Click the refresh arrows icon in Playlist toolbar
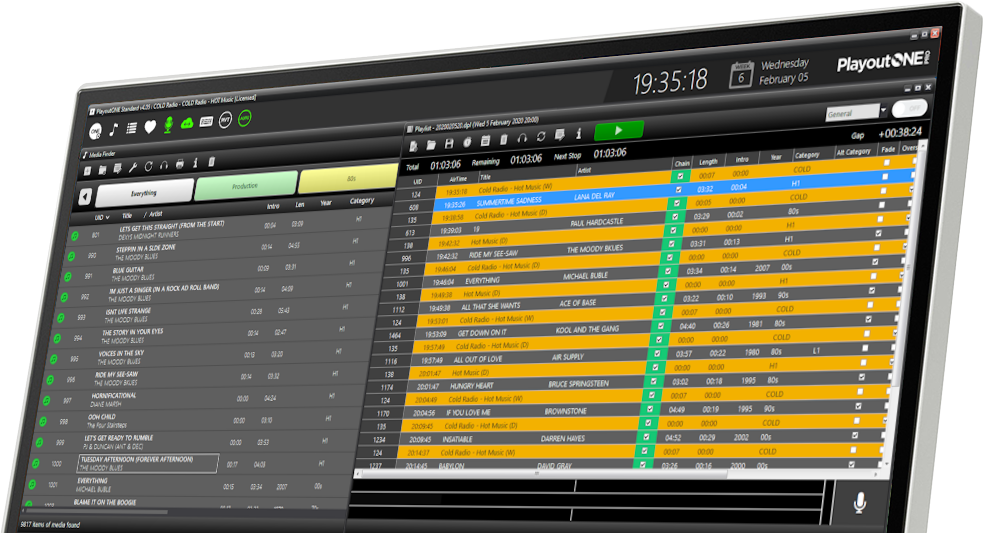The height and width of the screenshot is (533, 983). (541, 137)
